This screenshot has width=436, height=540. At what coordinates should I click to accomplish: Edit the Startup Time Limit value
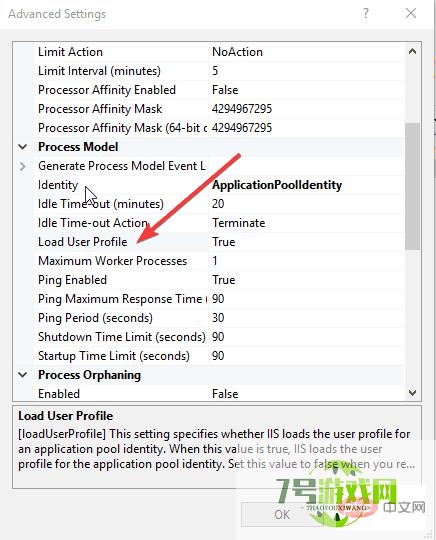(306, 356)
